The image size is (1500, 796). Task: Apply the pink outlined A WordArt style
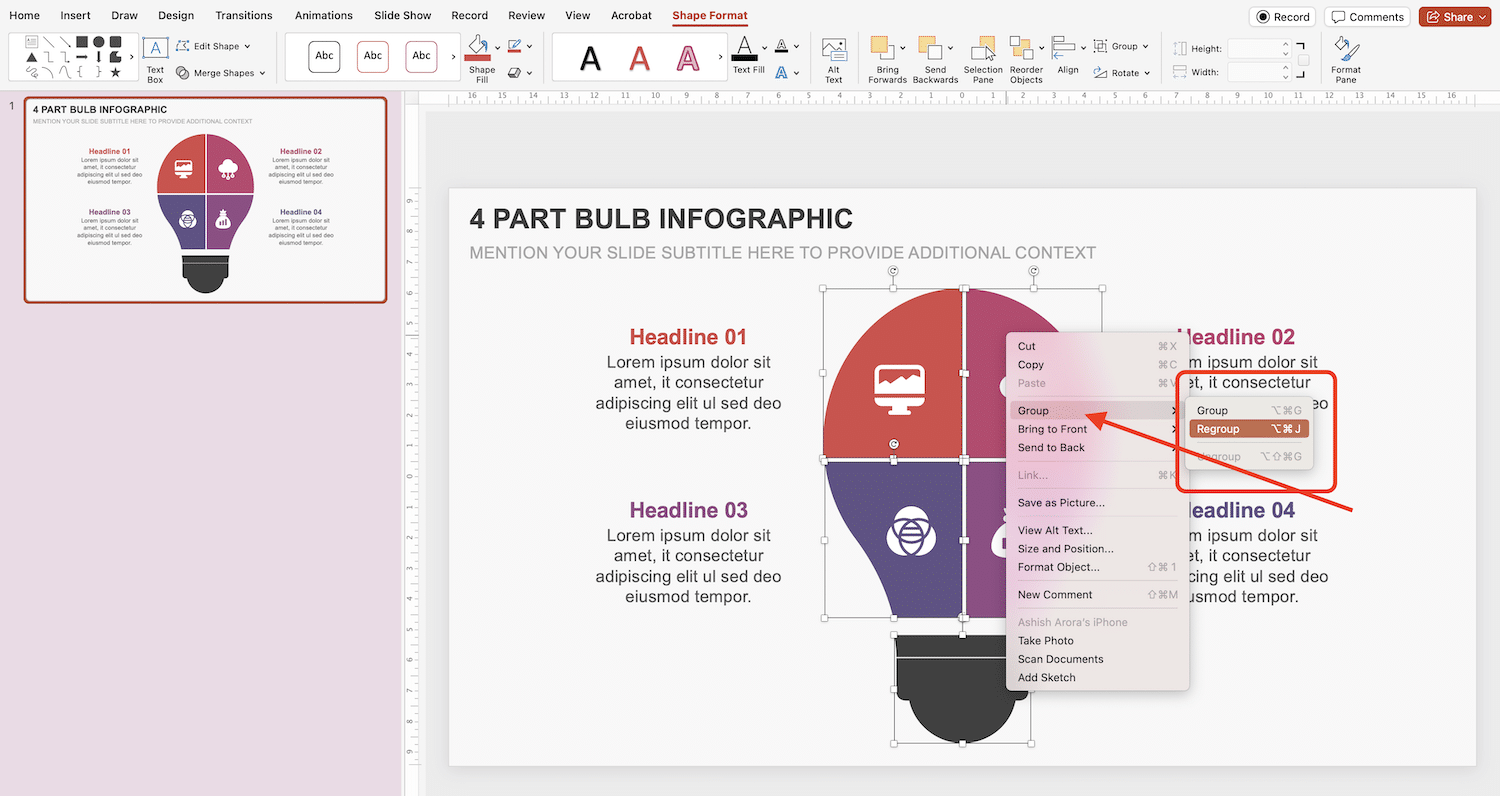click(688, 58)
